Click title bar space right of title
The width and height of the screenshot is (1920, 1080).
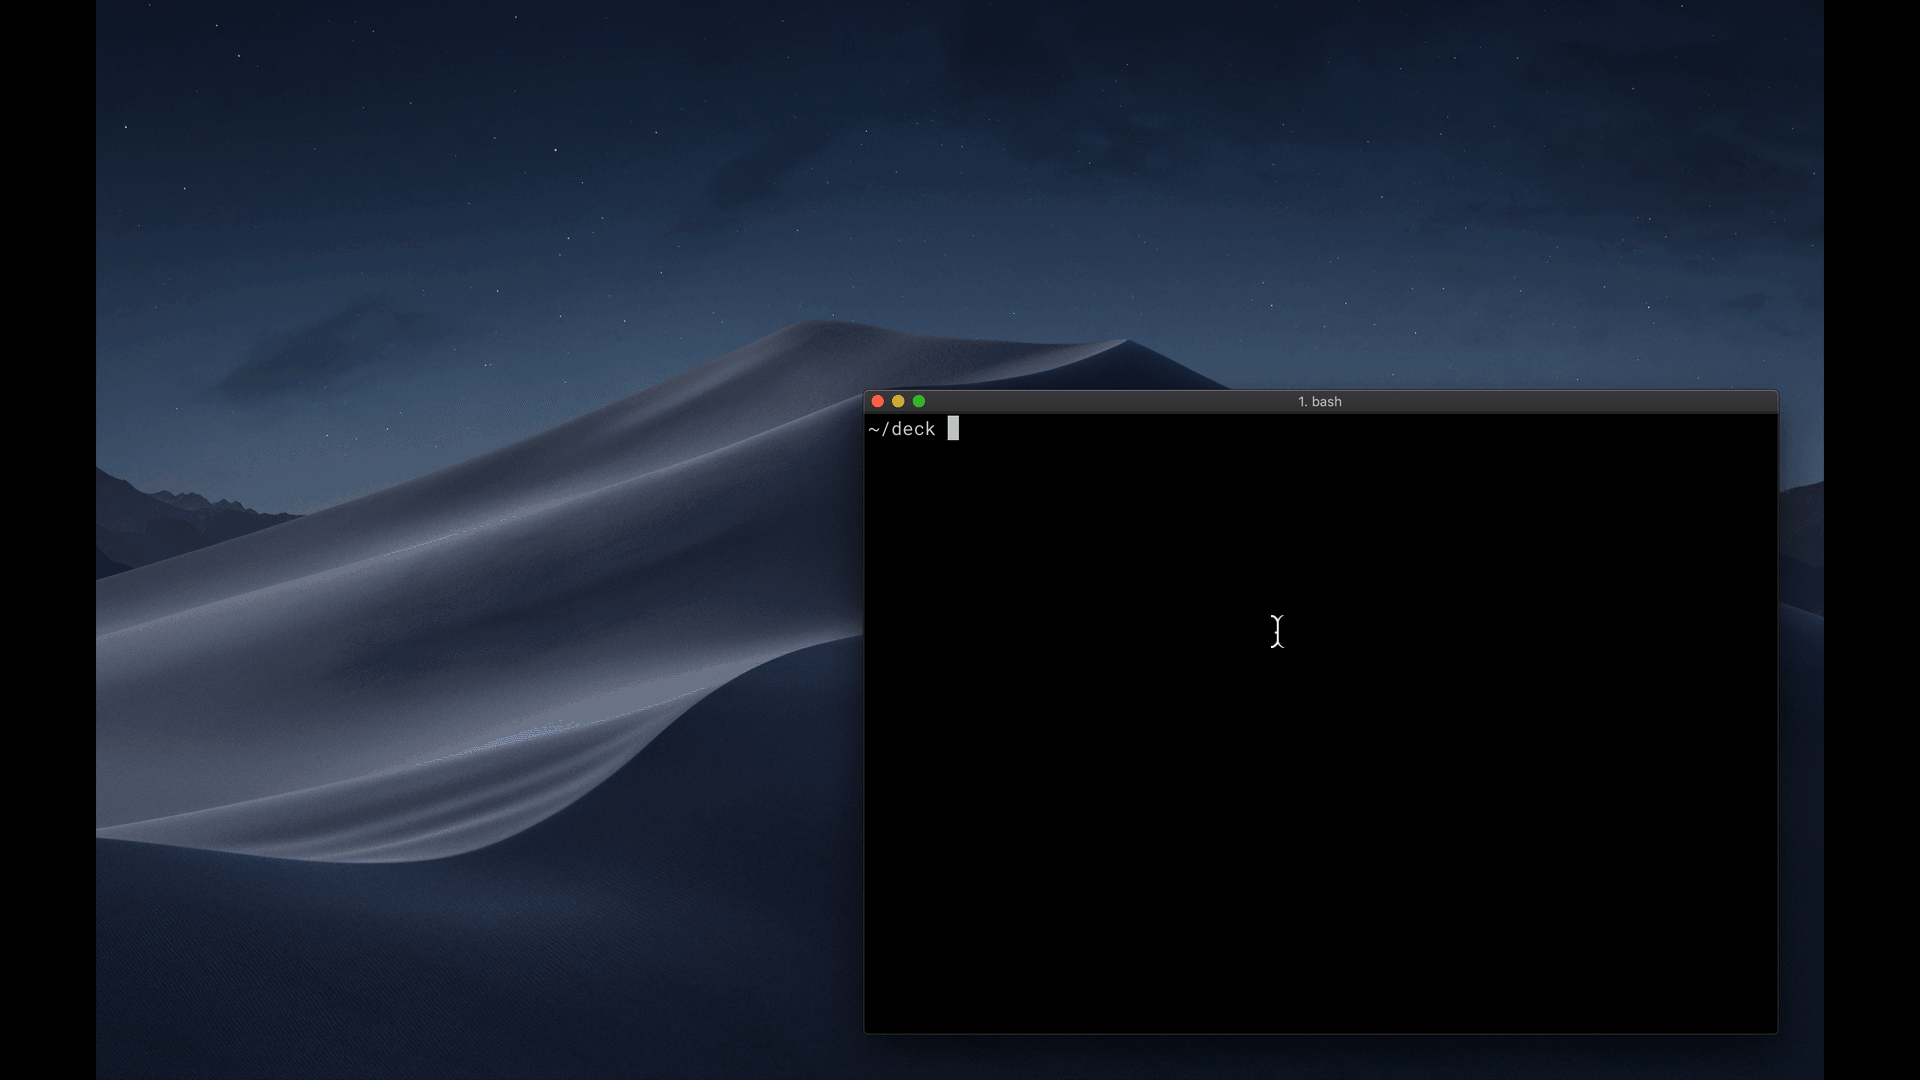1560,401
